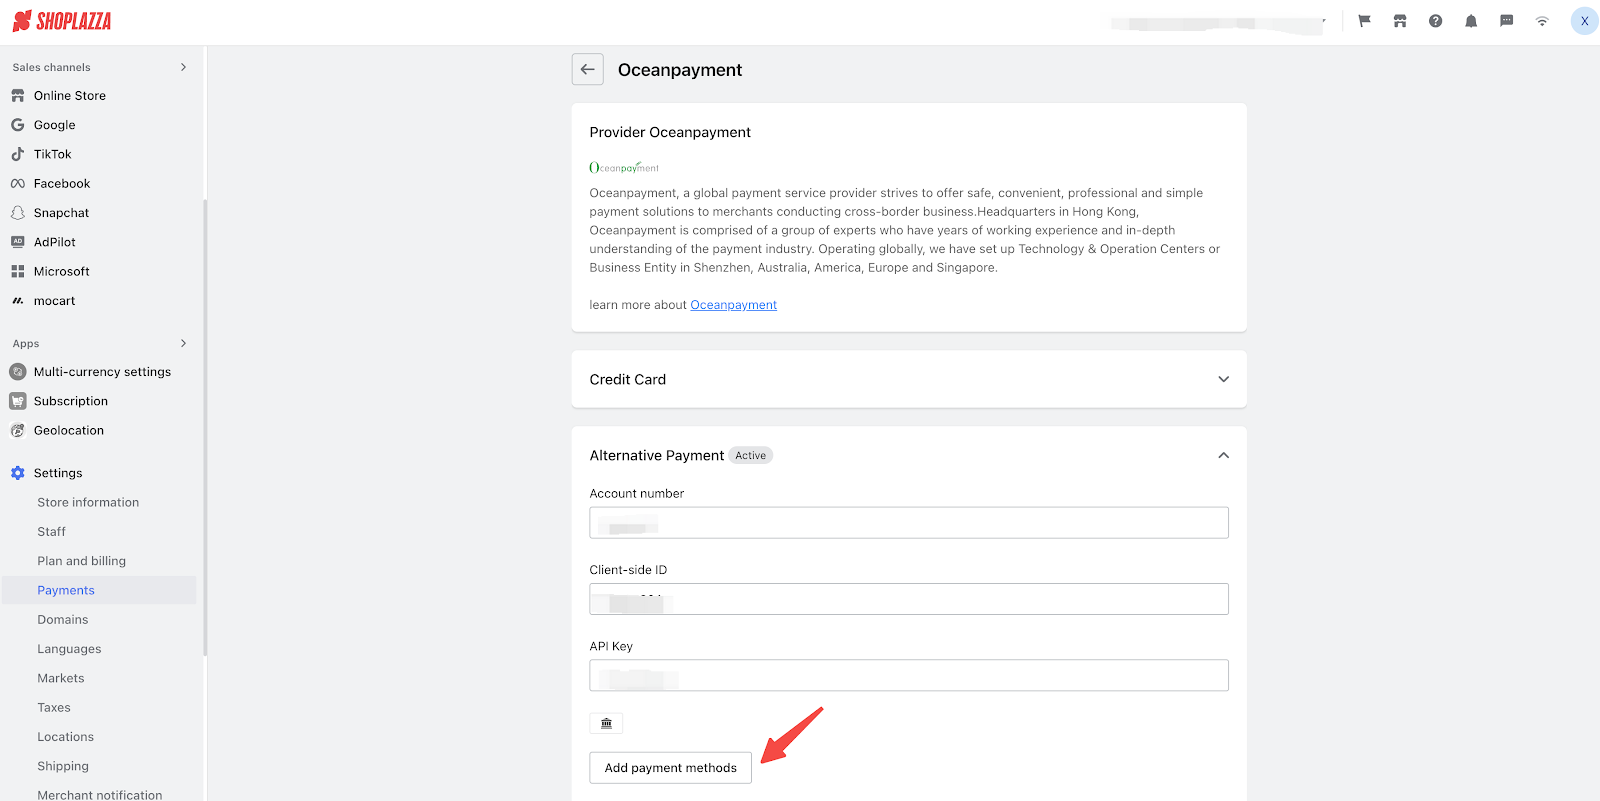Open the TikTok sales channel label
The width and height of the screenshot is (1600, 801).
click(x=53, y=154)
